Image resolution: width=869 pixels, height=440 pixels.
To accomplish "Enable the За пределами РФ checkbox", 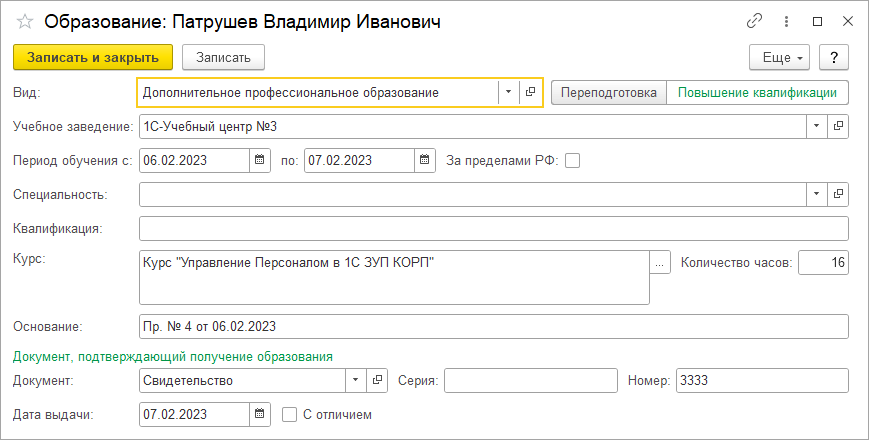I will click(x=572, y=161).
